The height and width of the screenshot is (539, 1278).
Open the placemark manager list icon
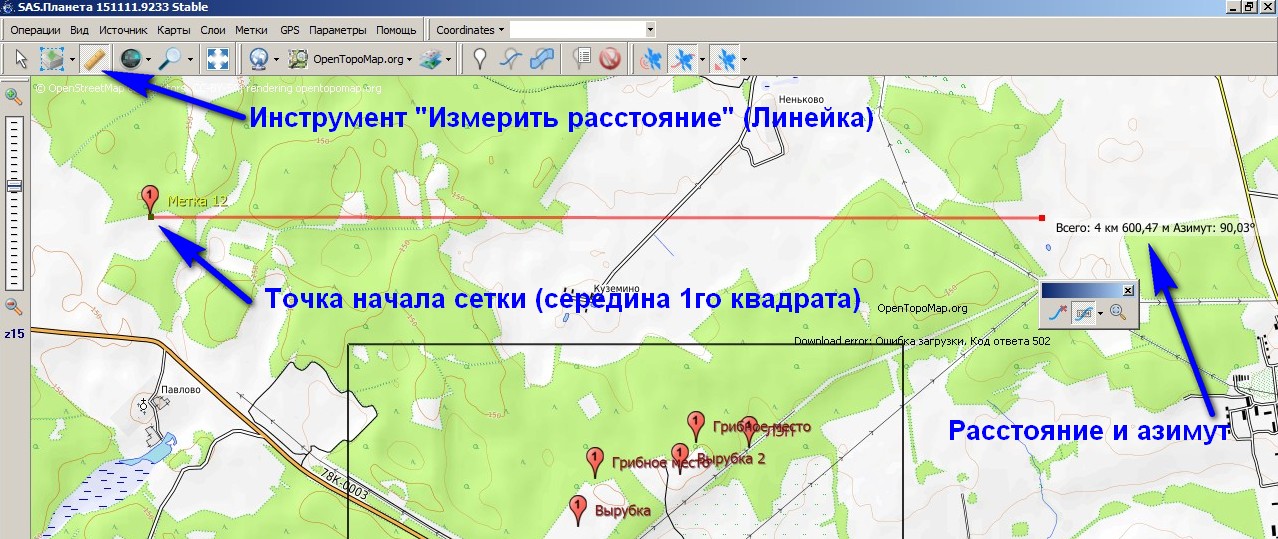pyautogui.click(x=582, y=59)
